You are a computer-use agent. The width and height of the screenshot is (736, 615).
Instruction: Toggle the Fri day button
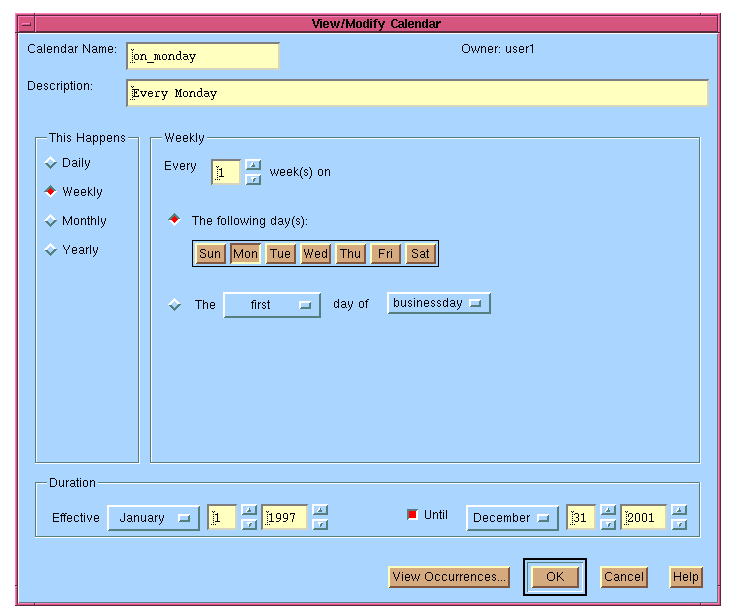(385, 254)
